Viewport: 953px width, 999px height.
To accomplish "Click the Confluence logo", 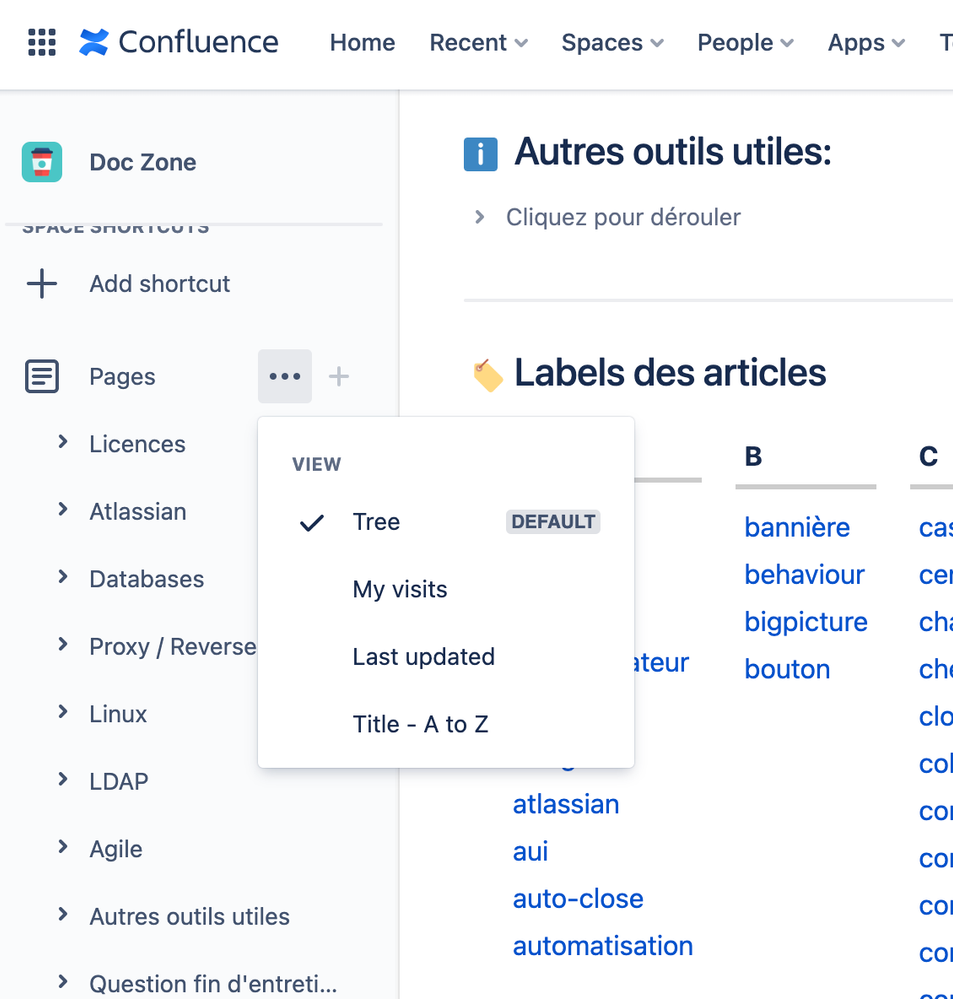I will click(x=178, y=43).
